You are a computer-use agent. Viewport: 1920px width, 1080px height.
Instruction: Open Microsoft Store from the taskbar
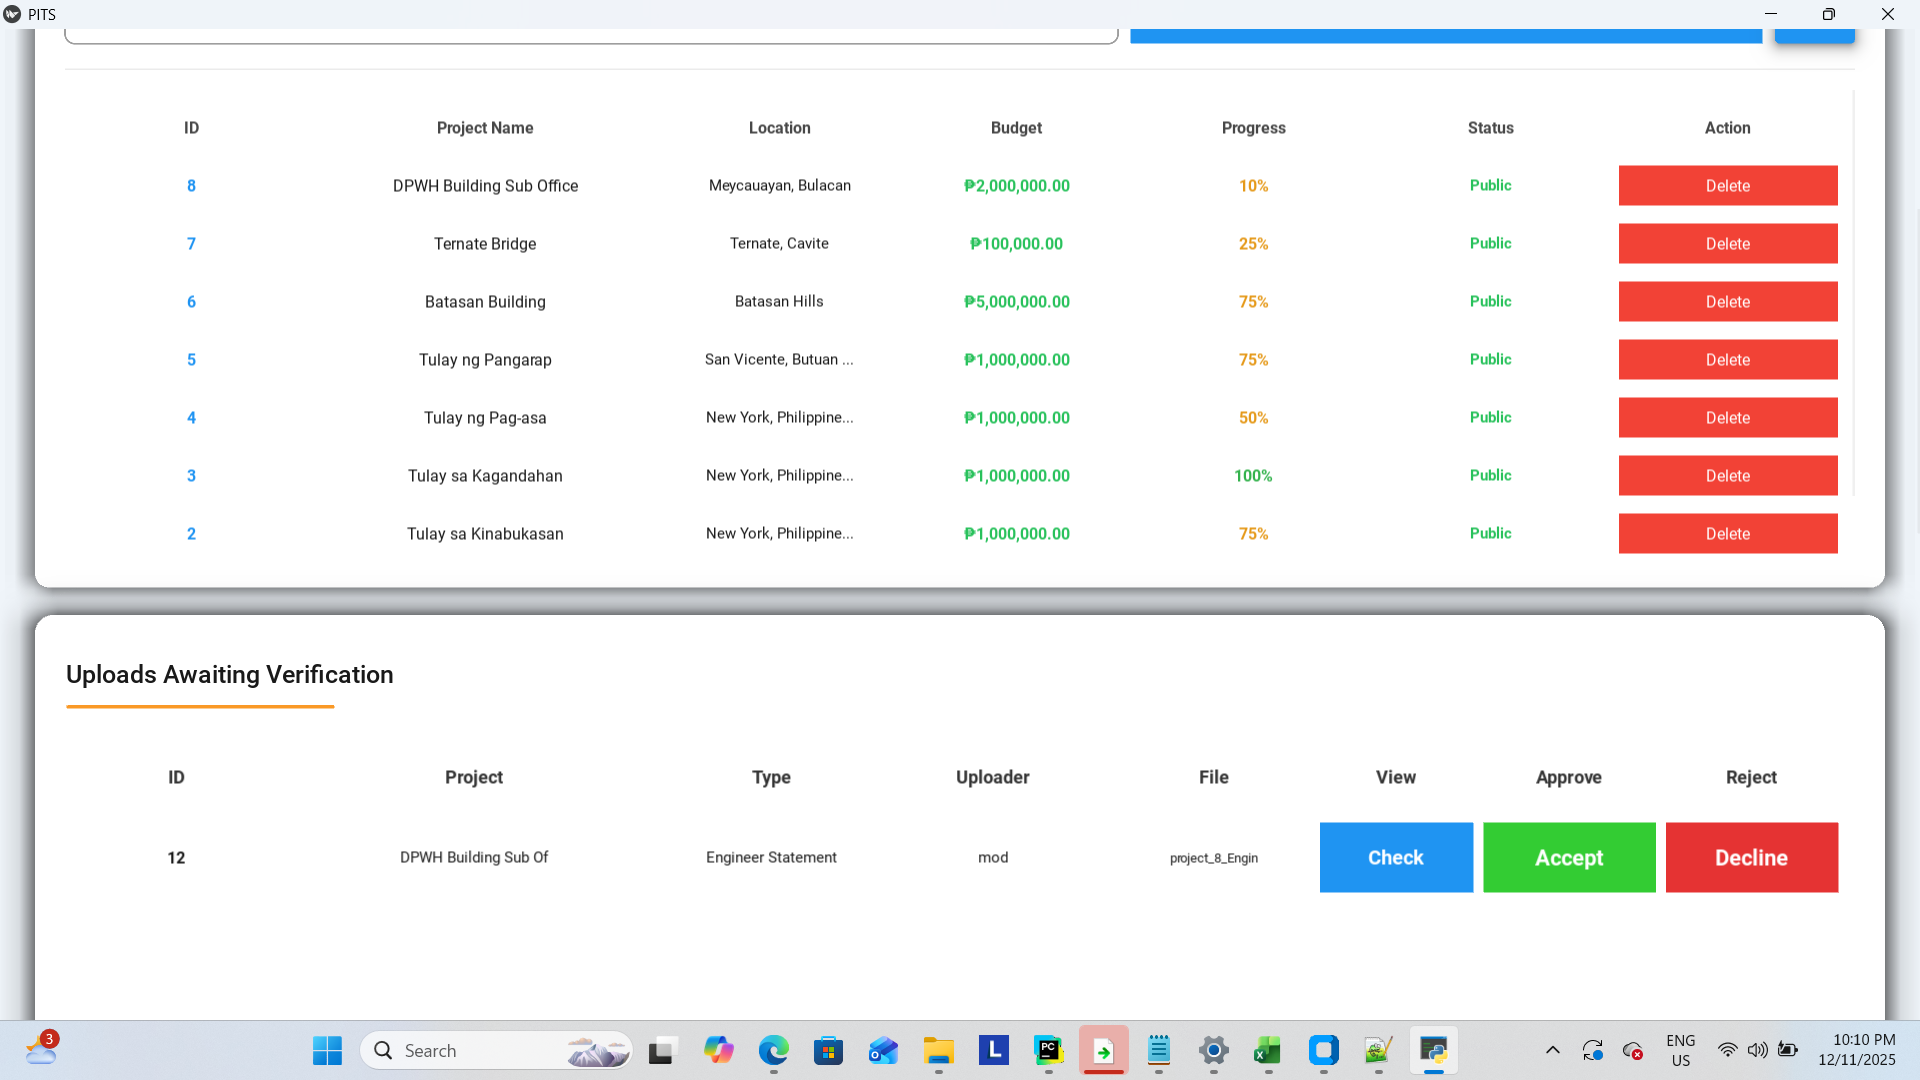[x=828, y=1051]
